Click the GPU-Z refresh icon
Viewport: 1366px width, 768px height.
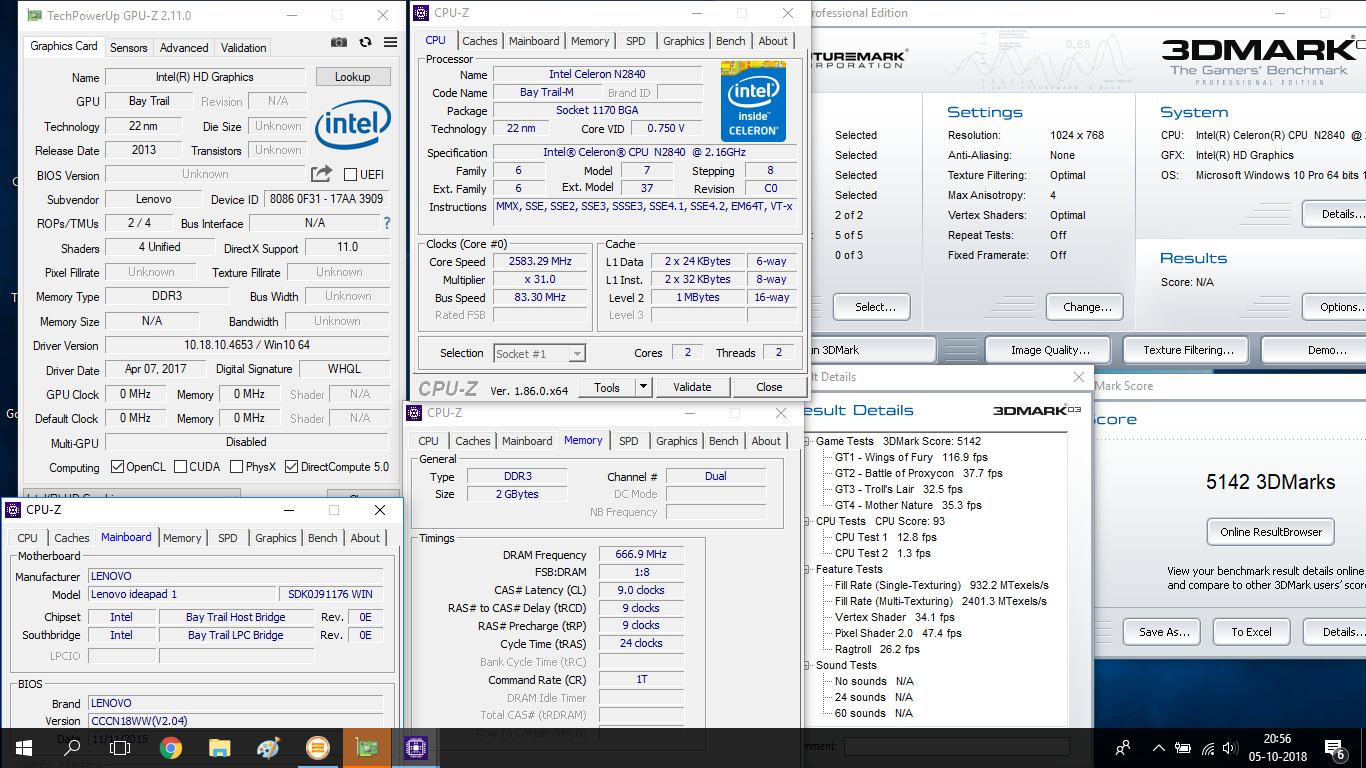pyautogui.click(x=365, y=42)
